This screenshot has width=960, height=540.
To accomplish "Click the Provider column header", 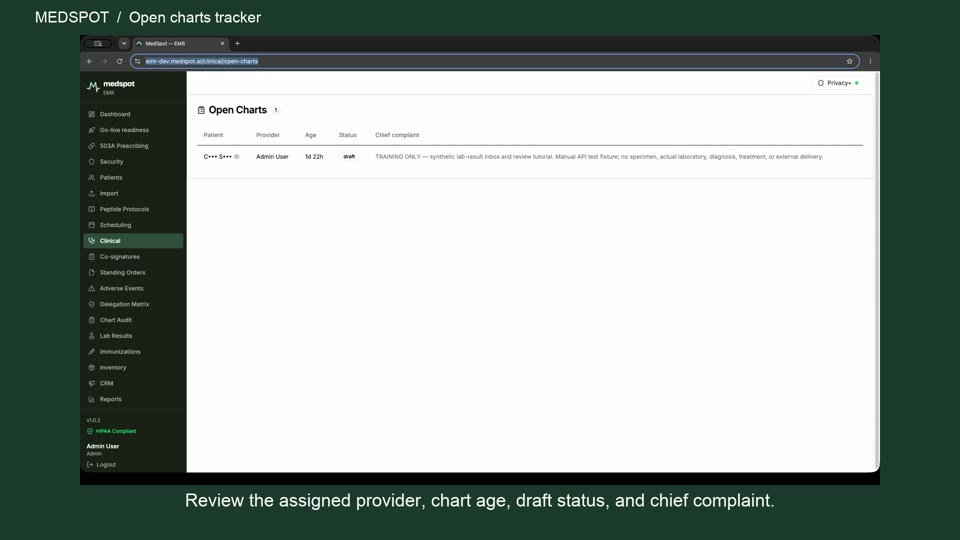I will click(268, 135).
